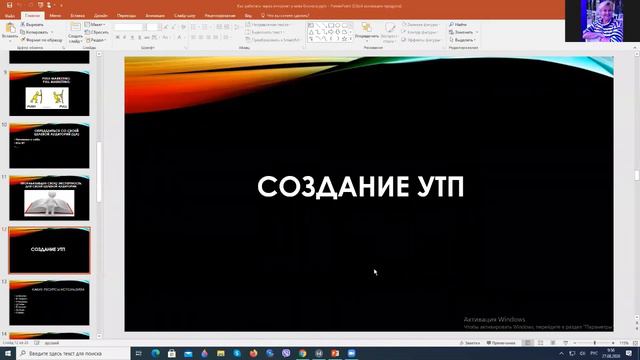The width and height of the screenshot is (640, 360).
Task: Open Google Chrome from the taskbar
Action: pos(302,353)
